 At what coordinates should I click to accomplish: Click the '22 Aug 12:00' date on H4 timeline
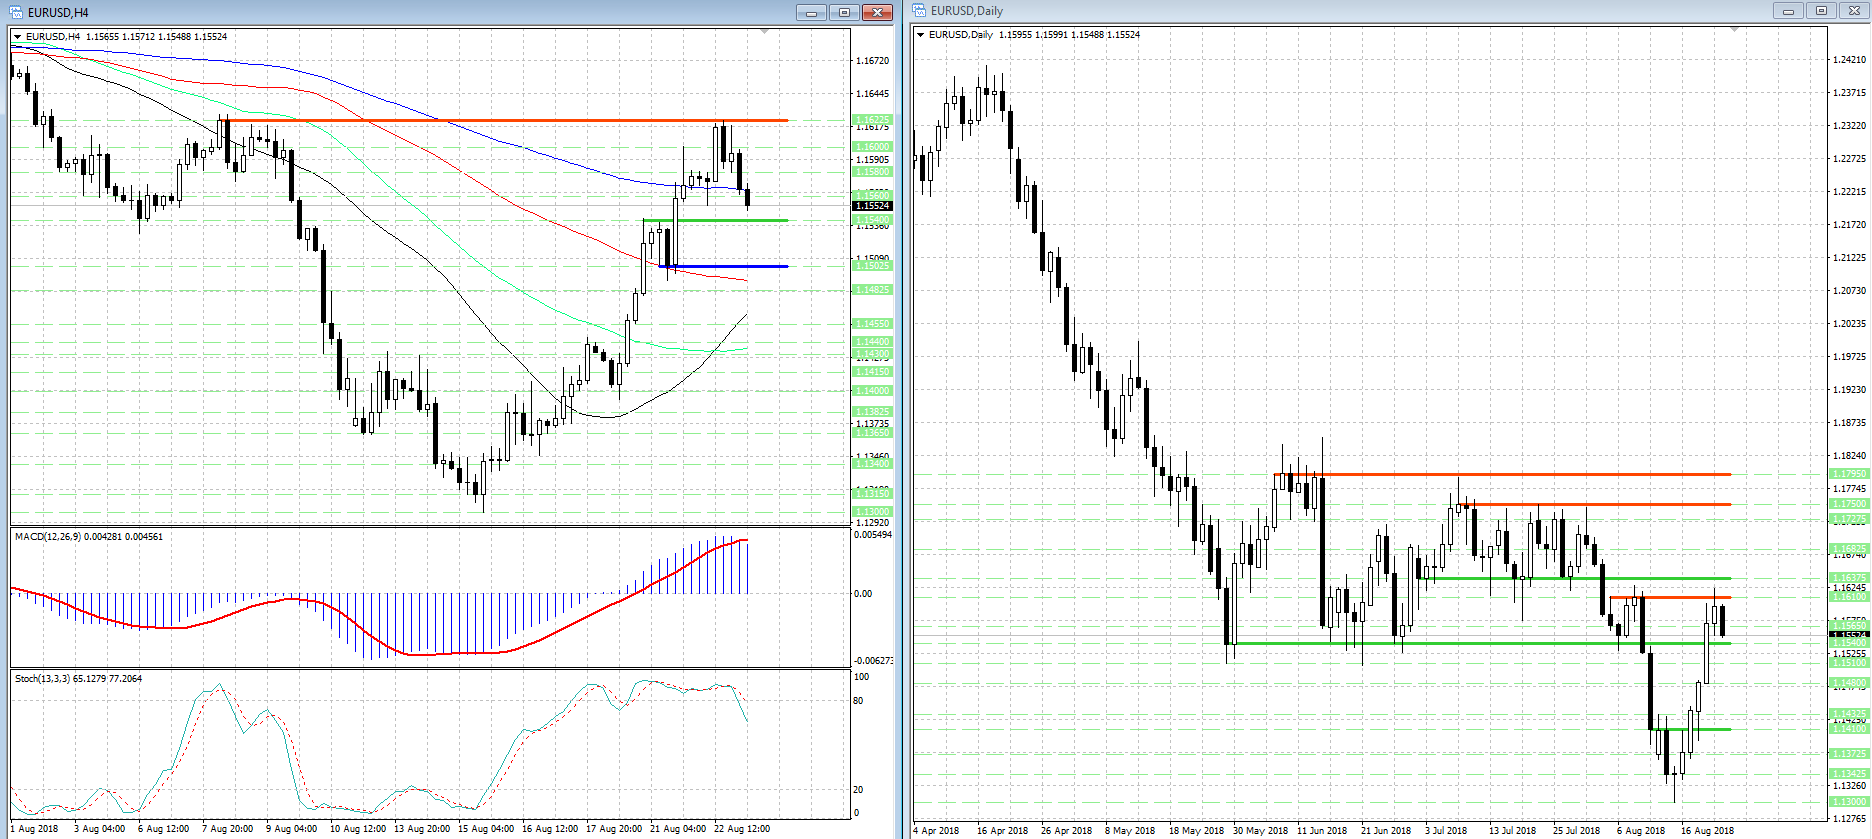(742, 829)
